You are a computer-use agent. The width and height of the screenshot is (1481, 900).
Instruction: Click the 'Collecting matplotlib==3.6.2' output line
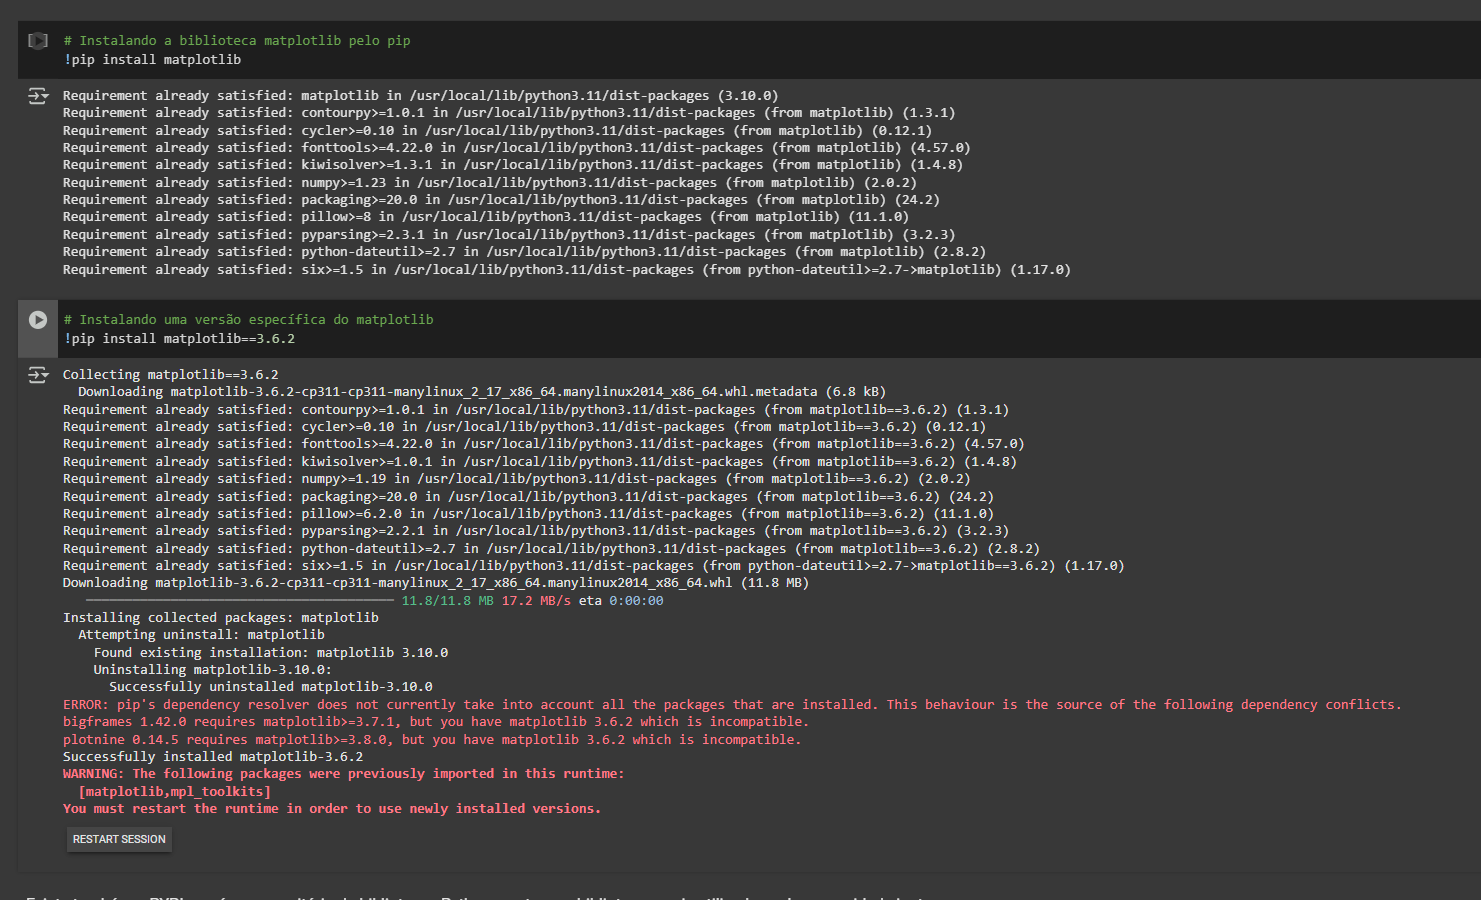tap(171, 375)
